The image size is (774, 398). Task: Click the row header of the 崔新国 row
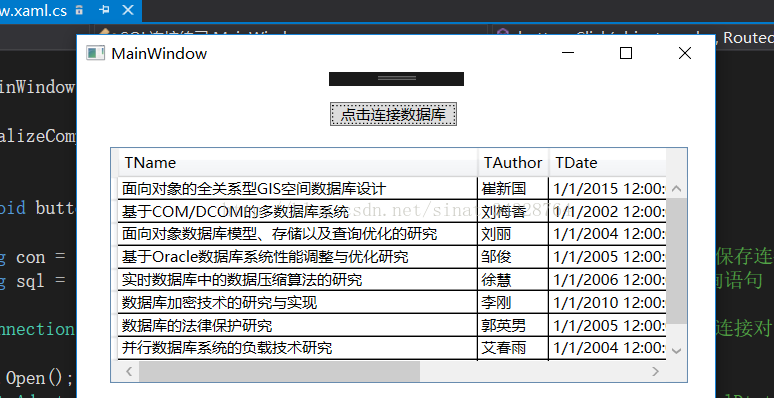(x=115, y=189)
